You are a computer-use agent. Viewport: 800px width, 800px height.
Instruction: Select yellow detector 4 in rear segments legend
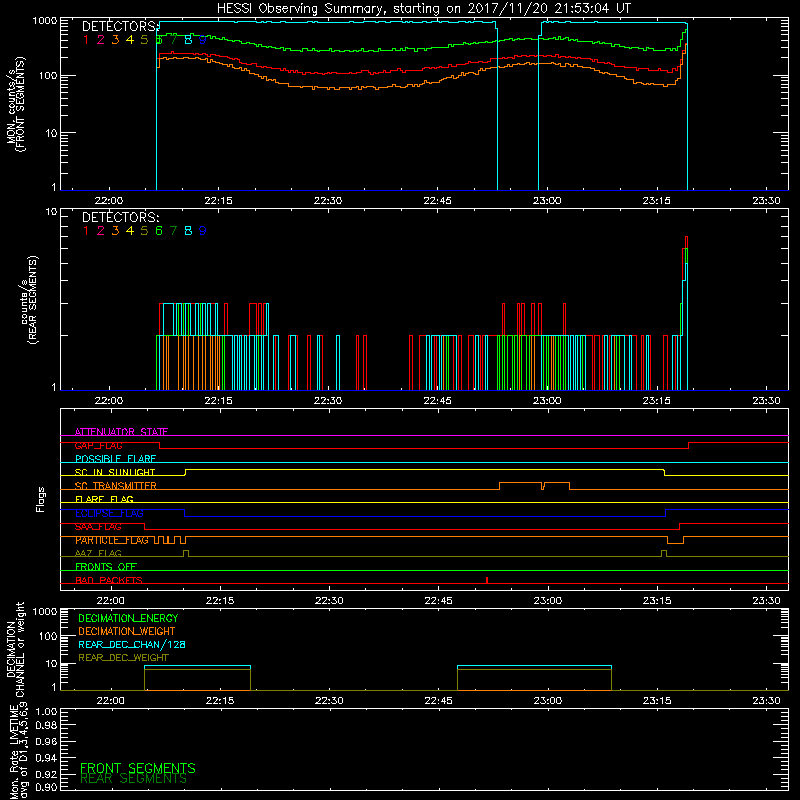coord(130,231)
